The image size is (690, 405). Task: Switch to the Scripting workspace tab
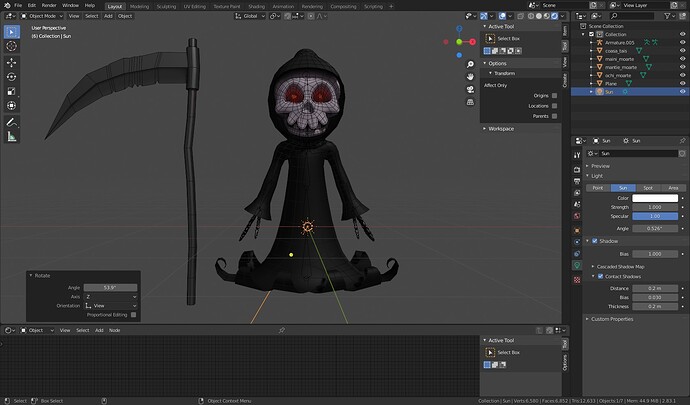tap(373, 6)
